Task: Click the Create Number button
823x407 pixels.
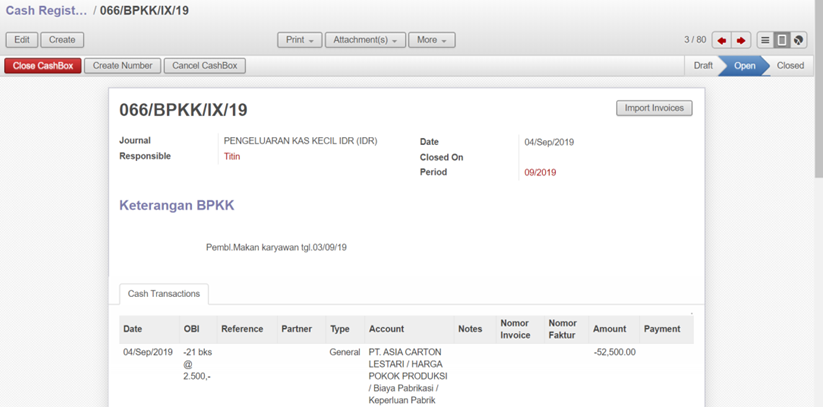Action: 122,66
